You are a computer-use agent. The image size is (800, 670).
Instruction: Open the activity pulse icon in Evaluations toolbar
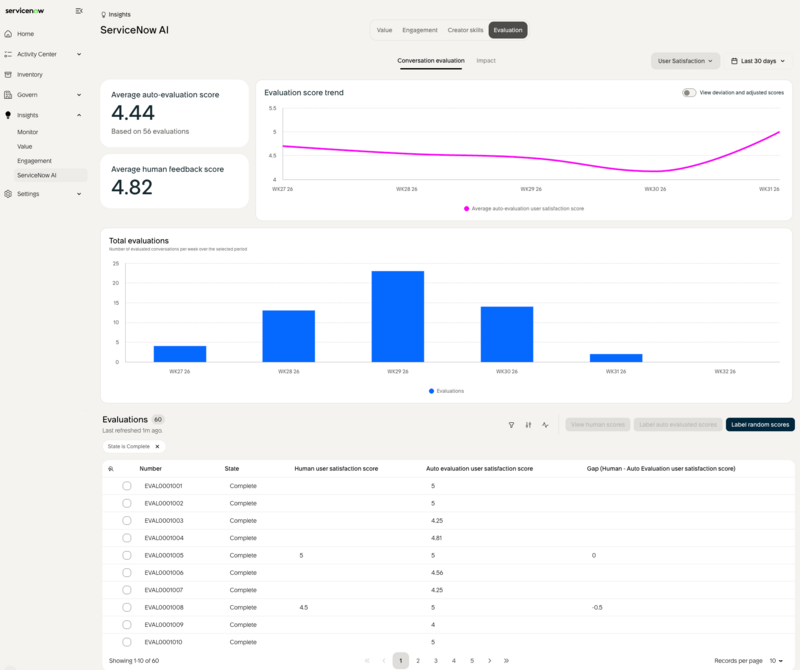point(545,425)
